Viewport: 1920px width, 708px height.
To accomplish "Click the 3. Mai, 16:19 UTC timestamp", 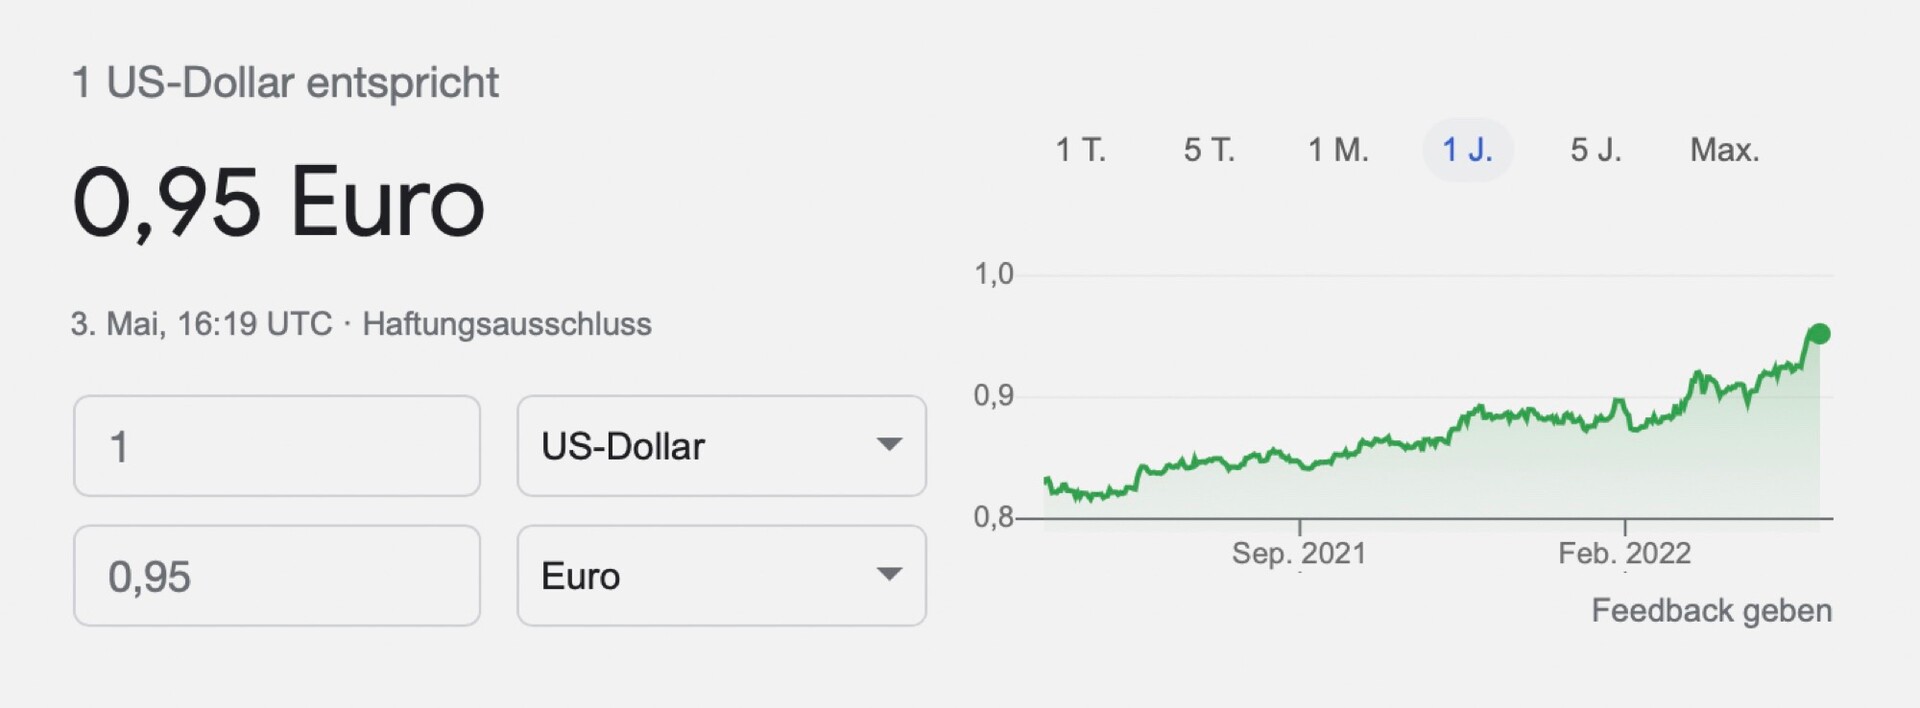I will tap(201, 324).
